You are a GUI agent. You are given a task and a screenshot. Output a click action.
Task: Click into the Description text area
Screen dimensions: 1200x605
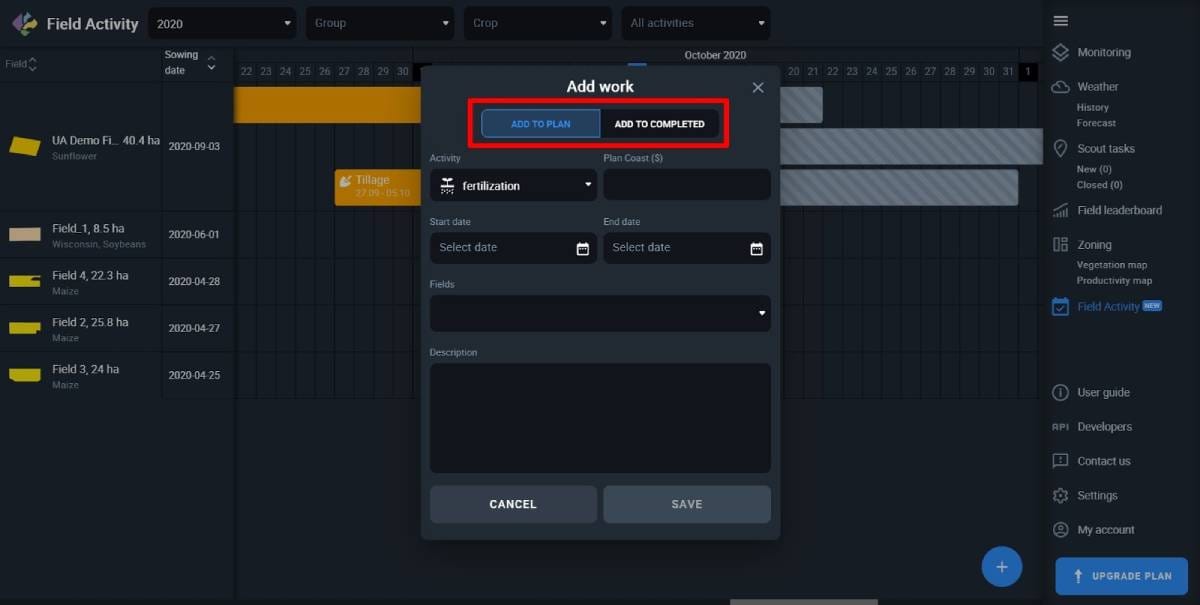(599, 418)
